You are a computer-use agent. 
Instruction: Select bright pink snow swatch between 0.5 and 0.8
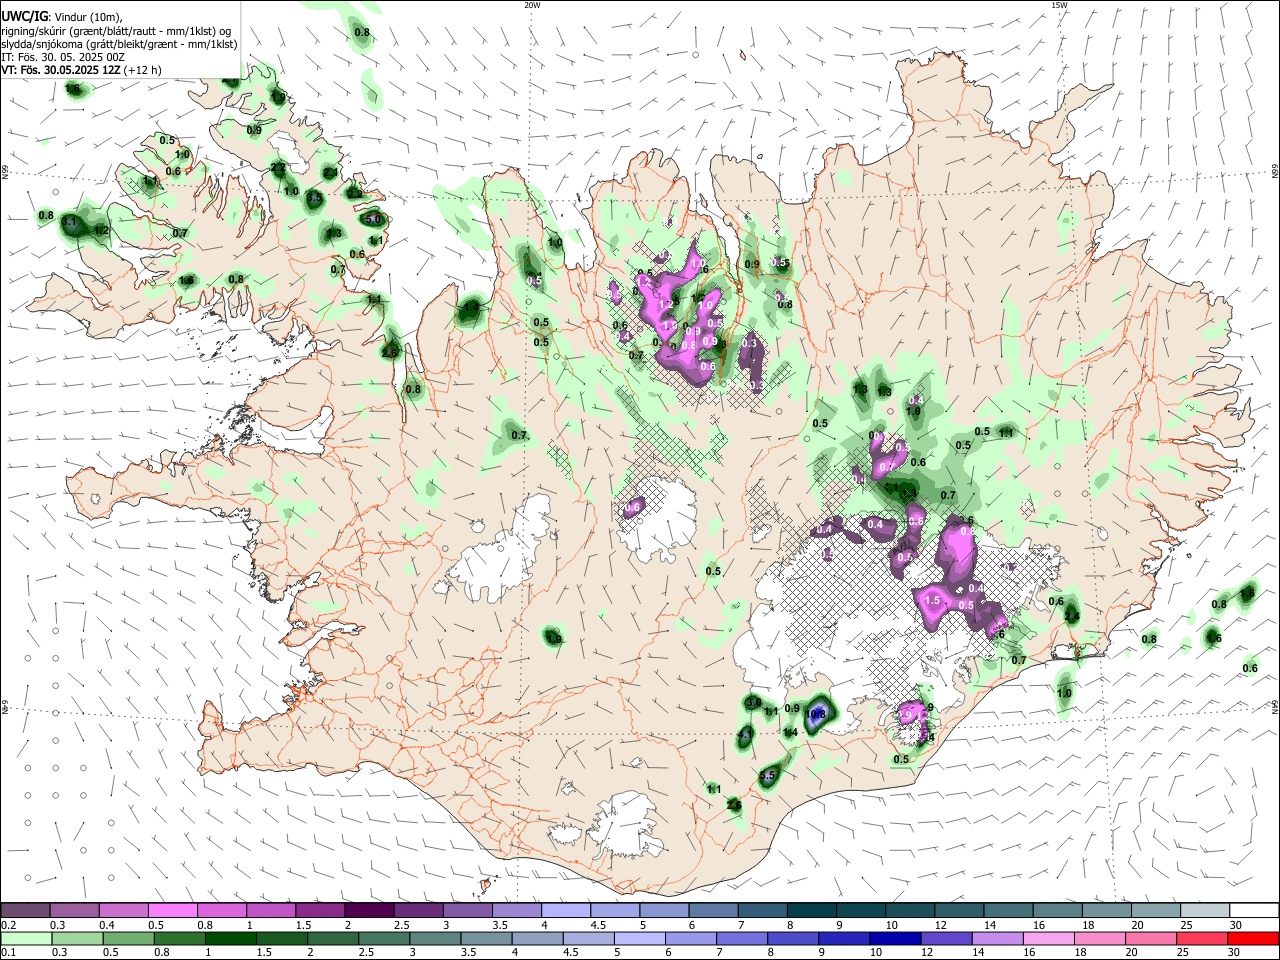tap(172, 910)
